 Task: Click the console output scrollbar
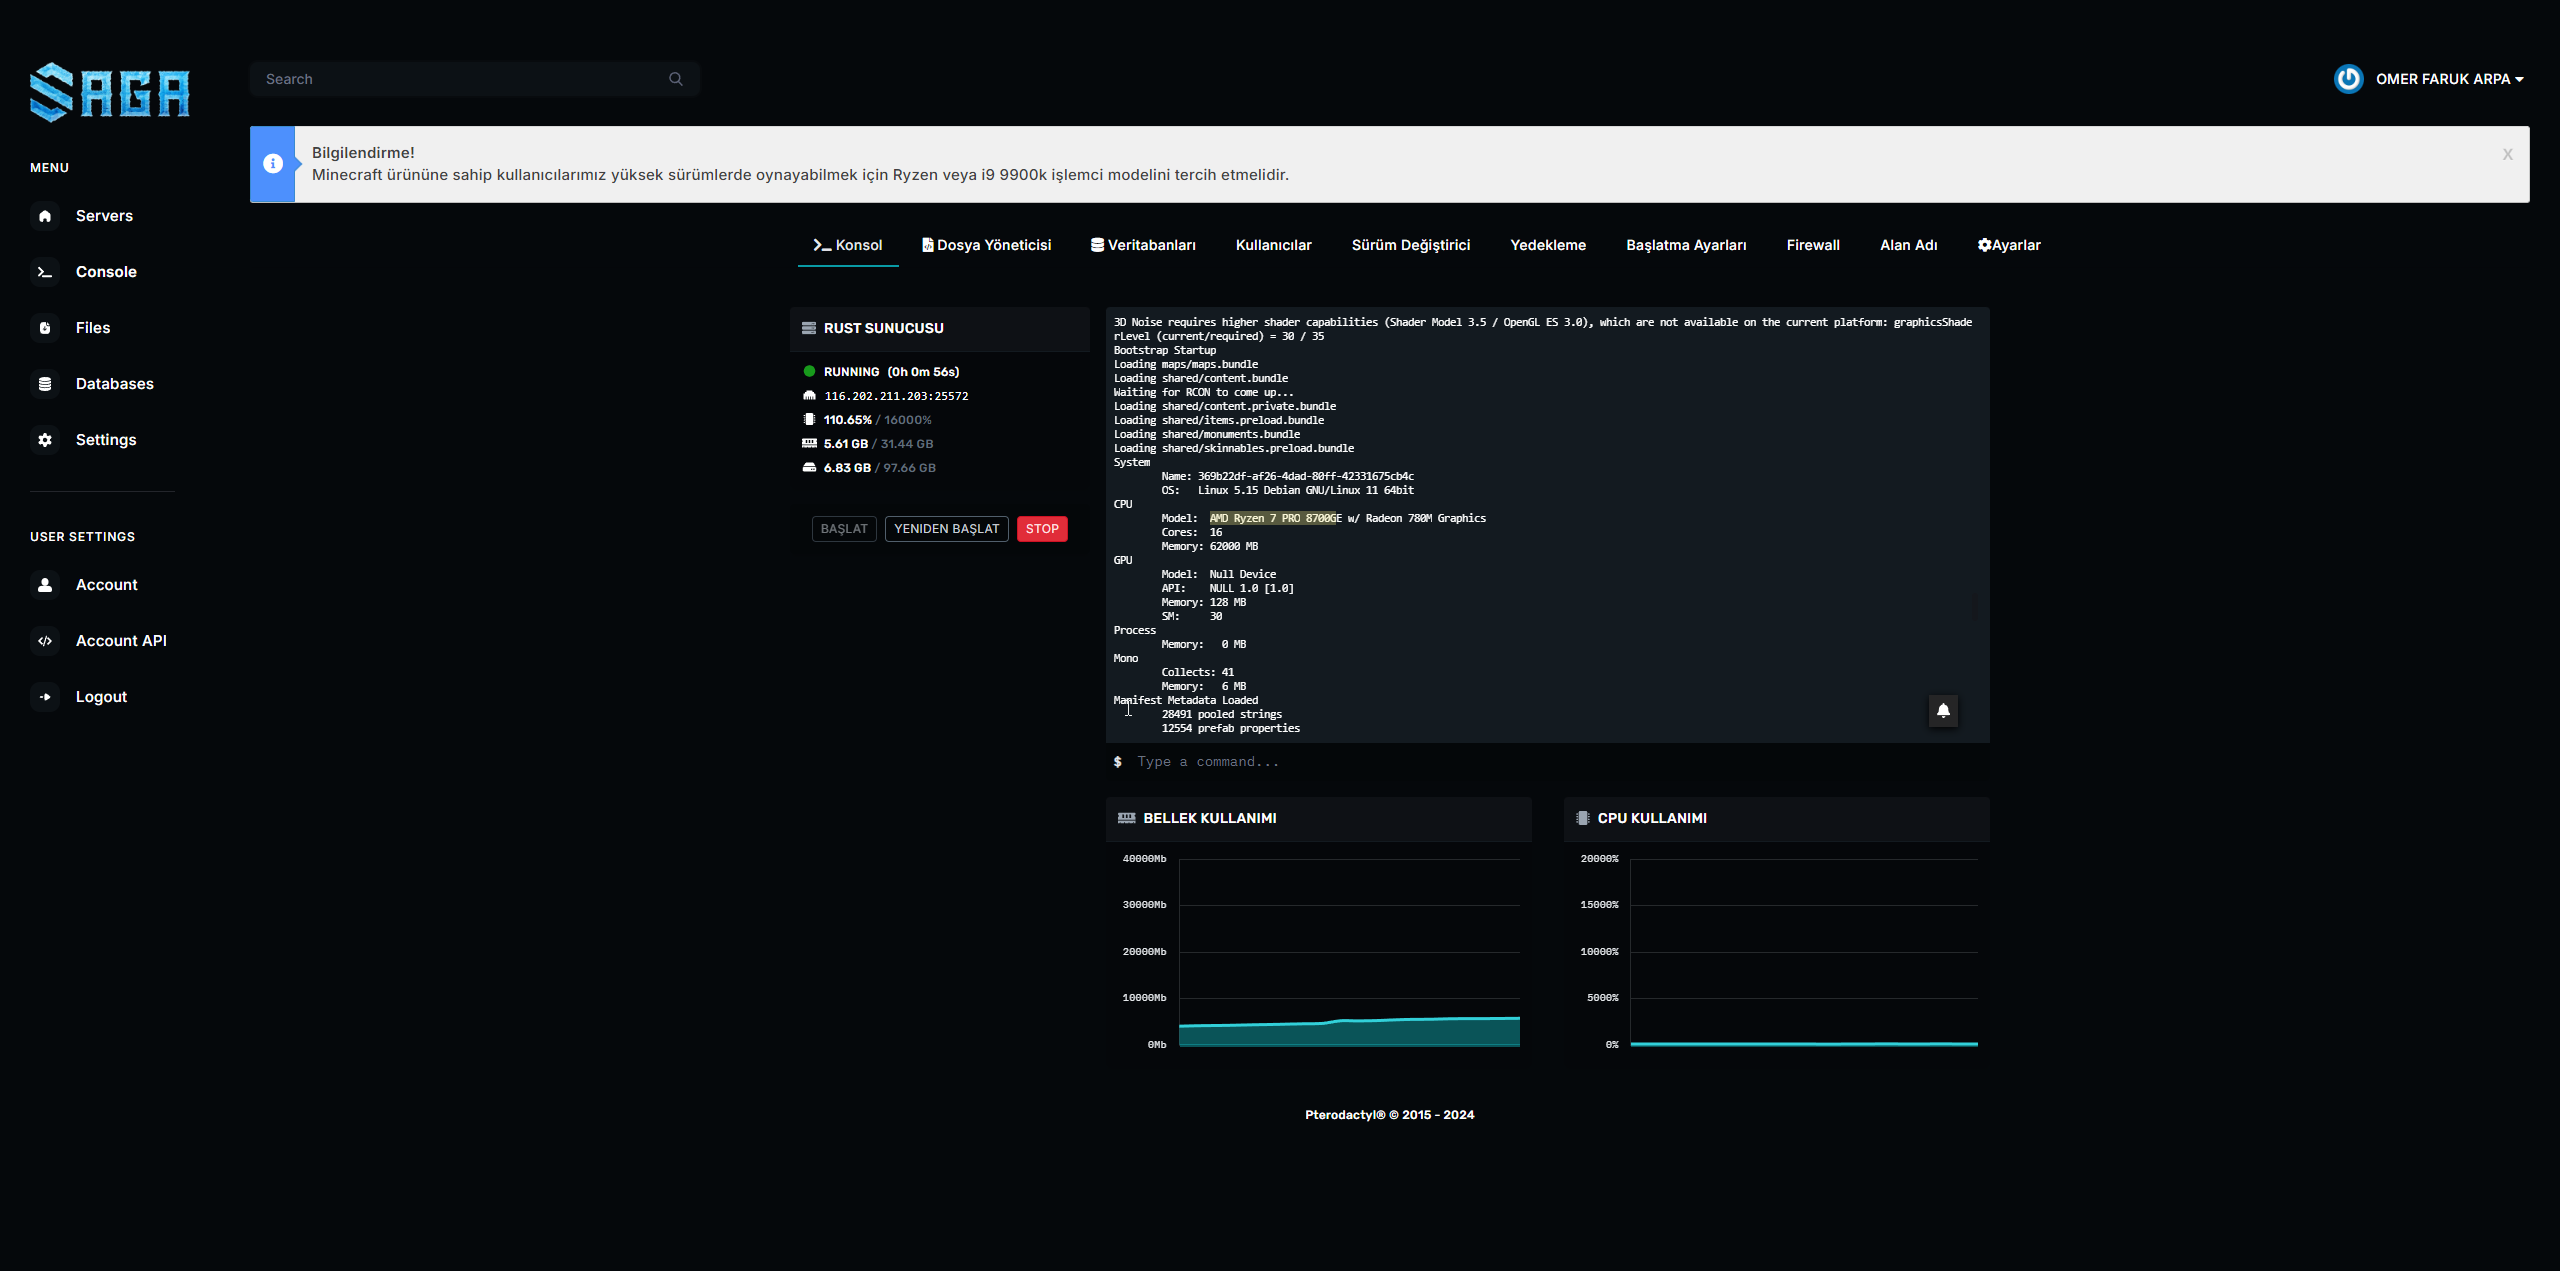point(1976,607)
